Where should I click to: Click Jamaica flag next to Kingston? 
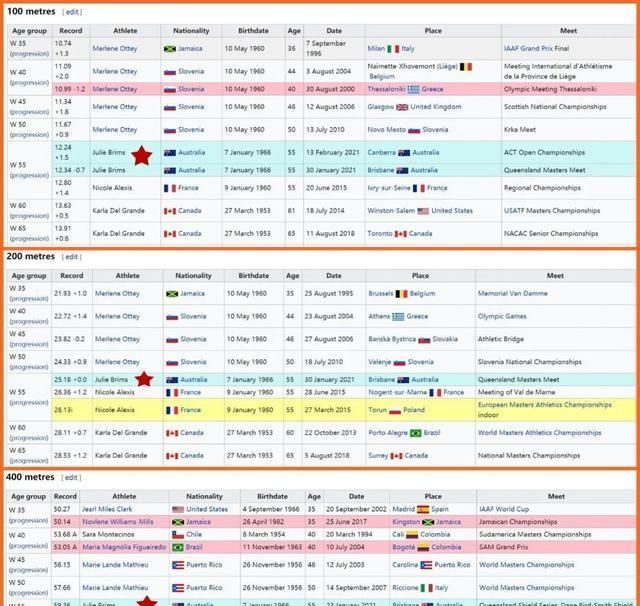point(428,522)
